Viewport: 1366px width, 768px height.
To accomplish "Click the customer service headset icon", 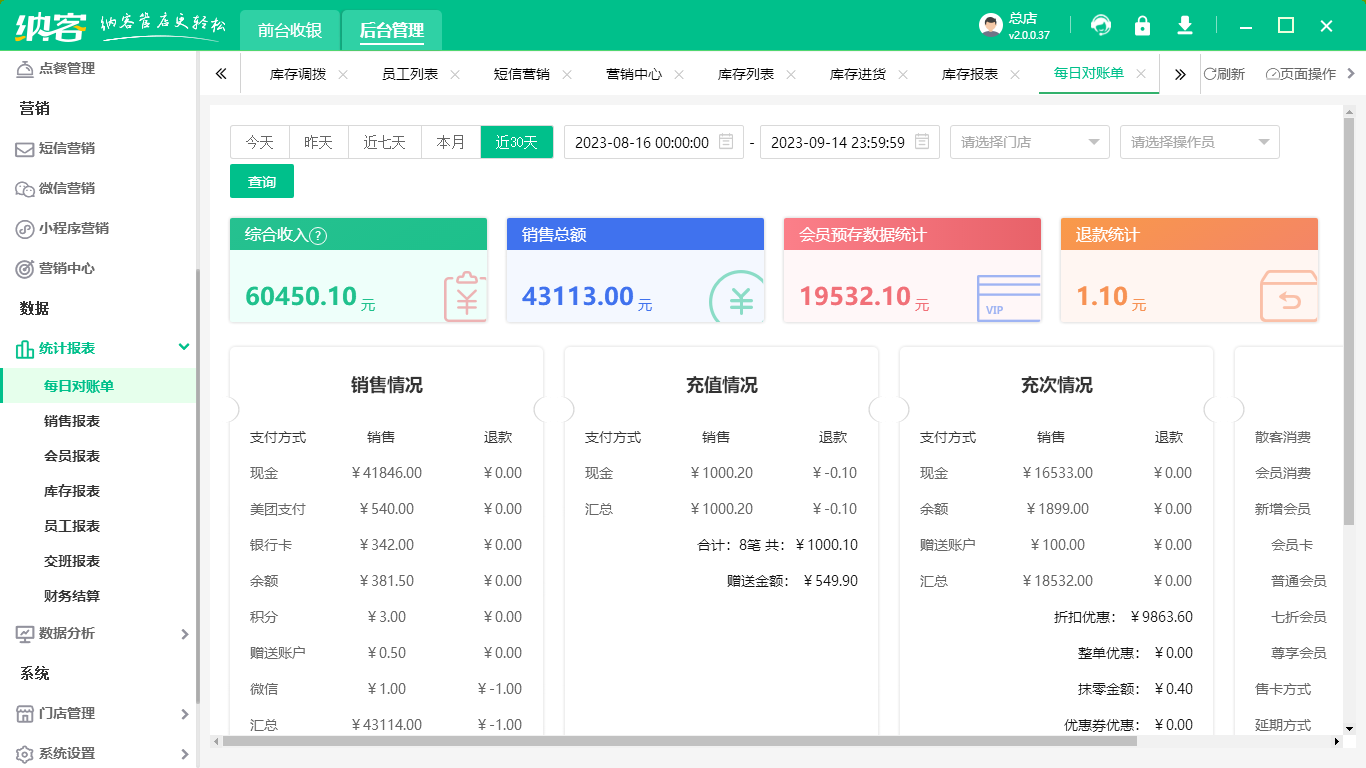I will [1101, 25].
